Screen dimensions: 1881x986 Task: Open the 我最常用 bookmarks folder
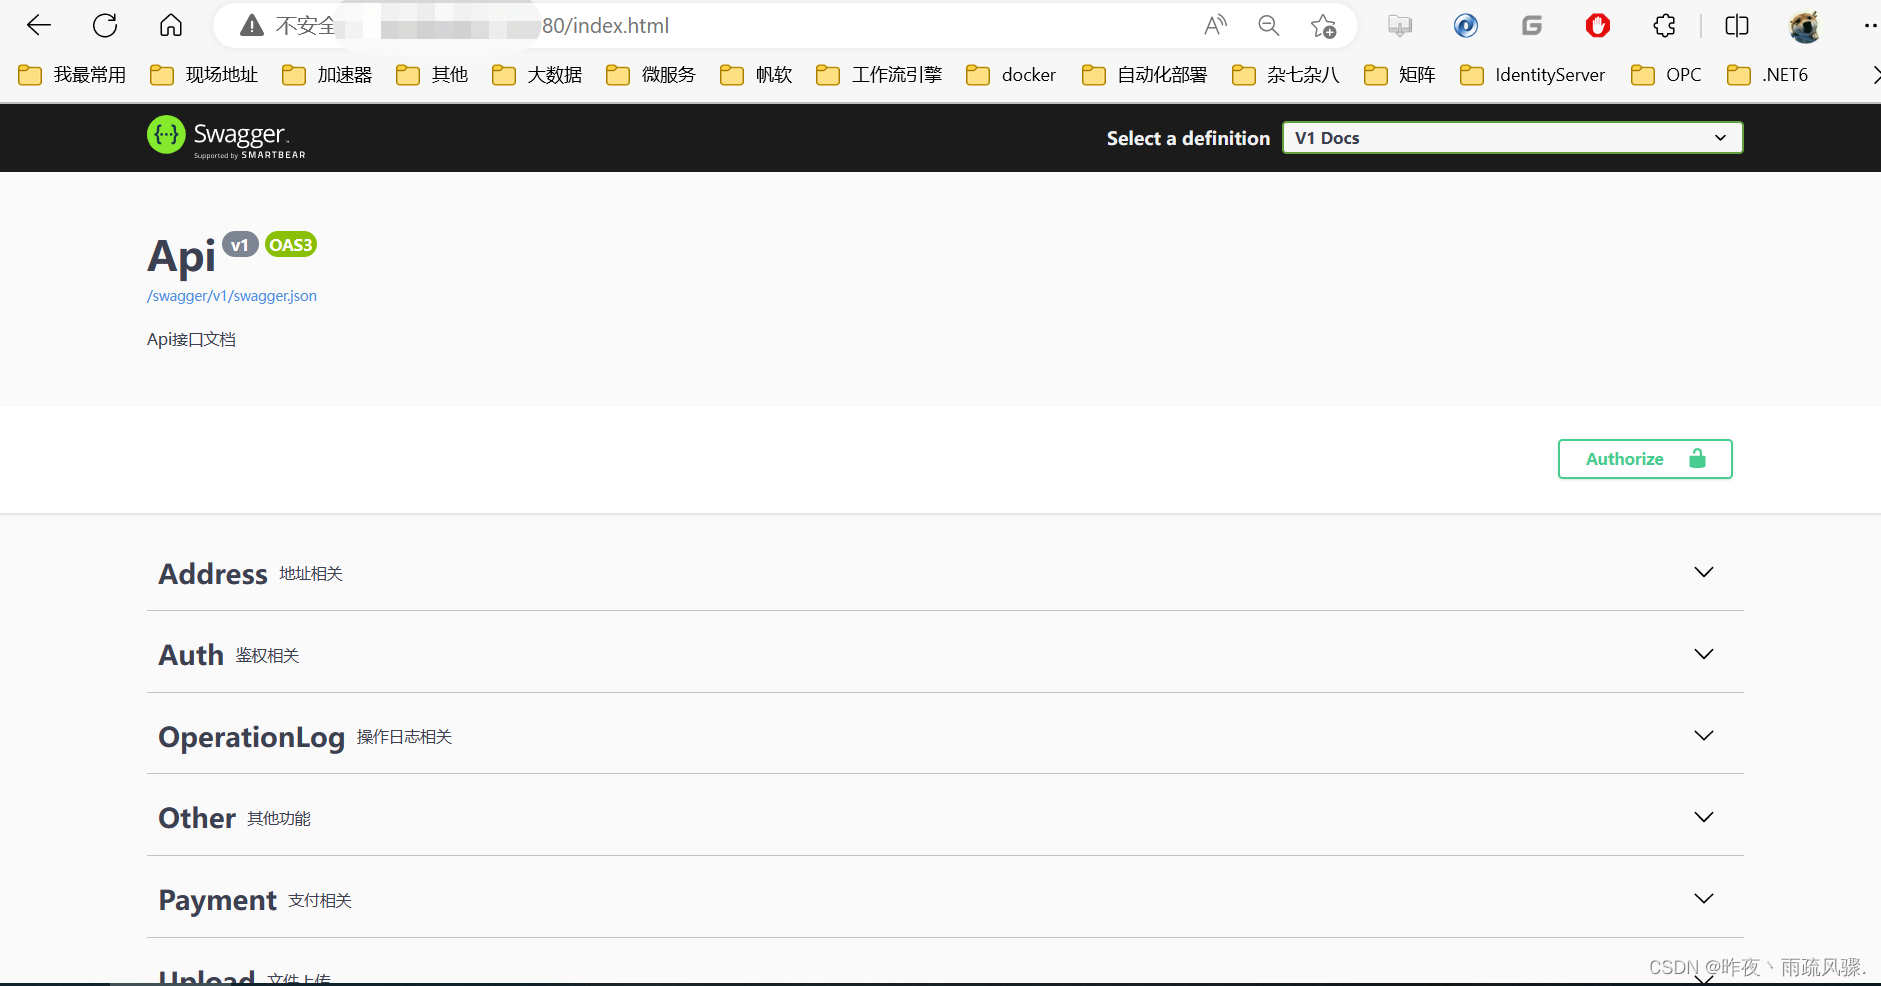click(x=72, y=75)
